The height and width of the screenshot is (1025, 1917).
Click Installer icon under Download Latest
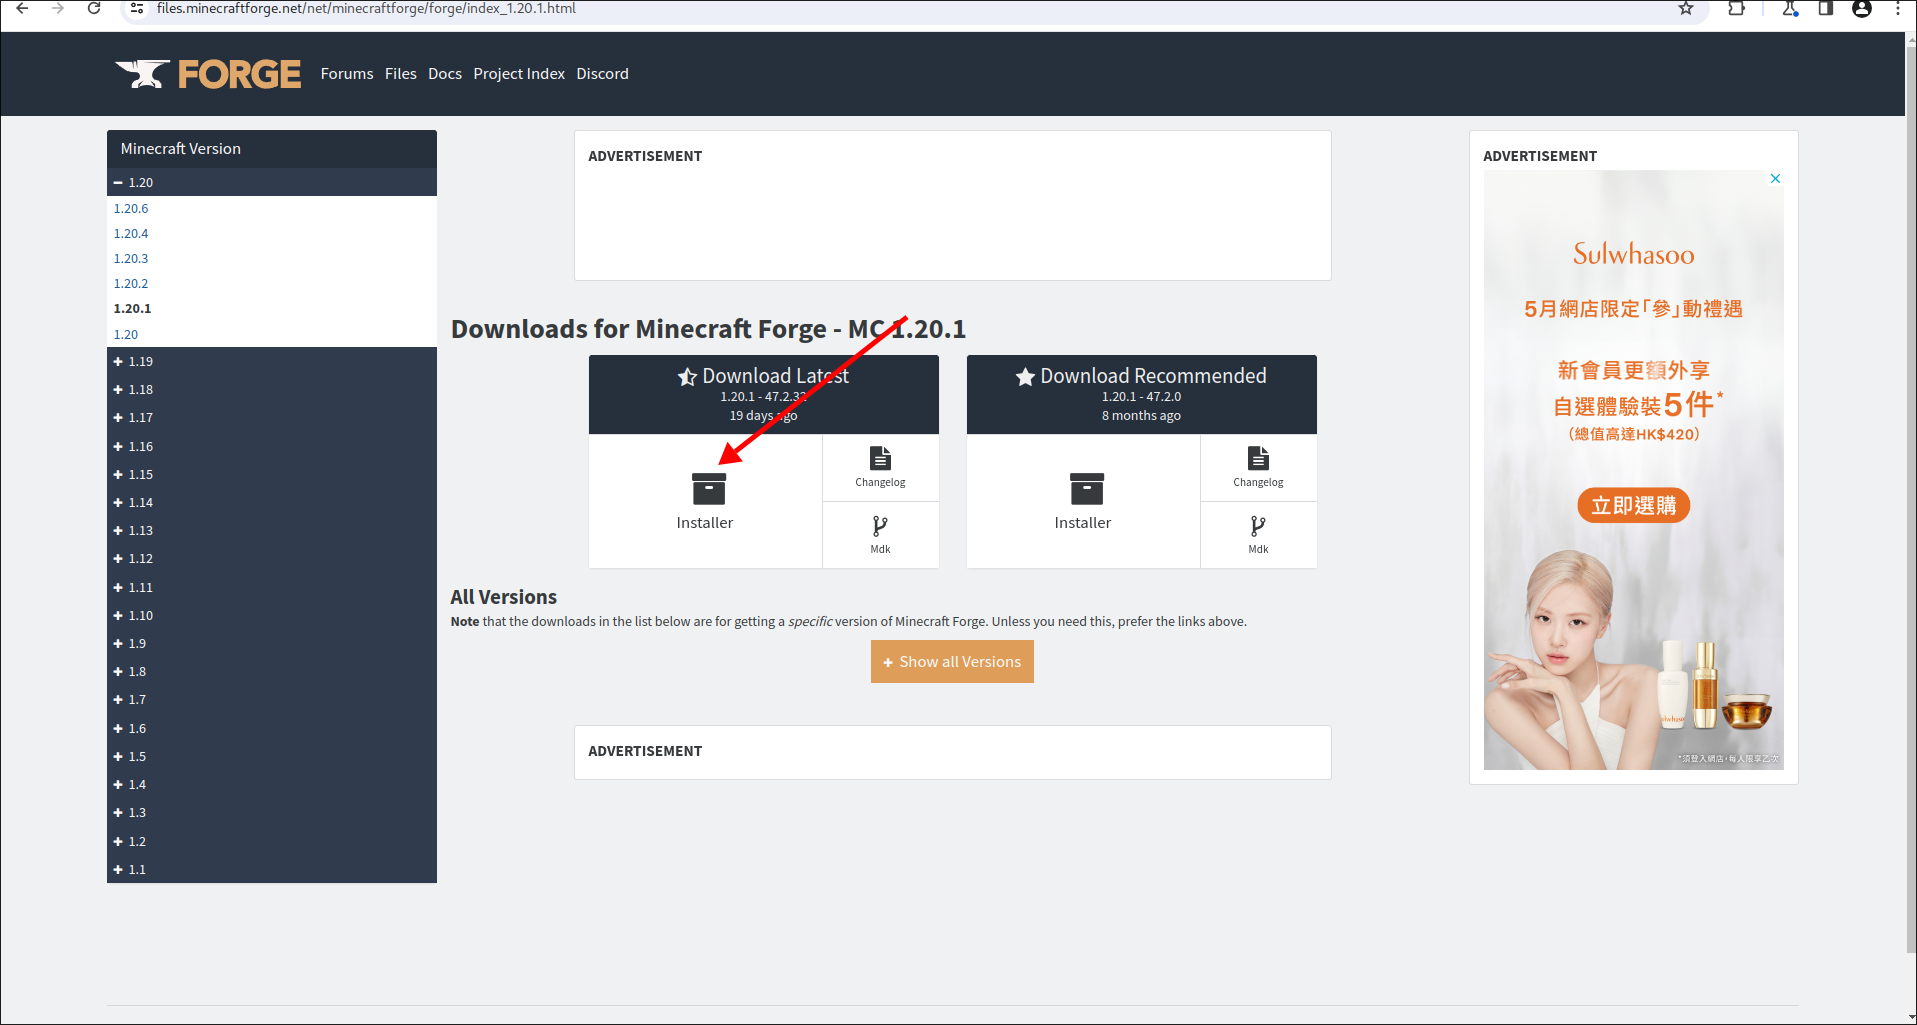[708, 489]
